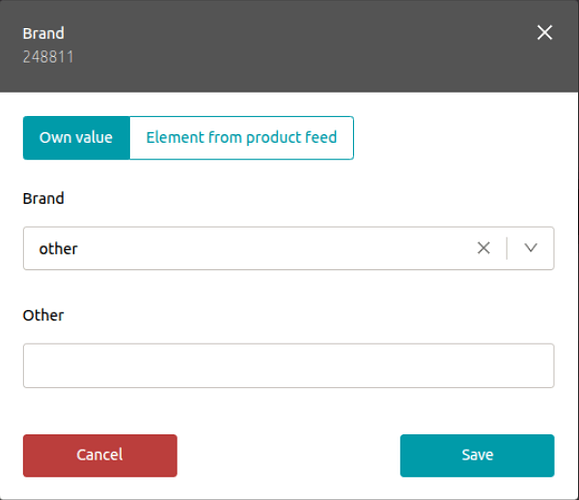
Task: Dismiss the dialog using the header X
Action: coord(544,32)
